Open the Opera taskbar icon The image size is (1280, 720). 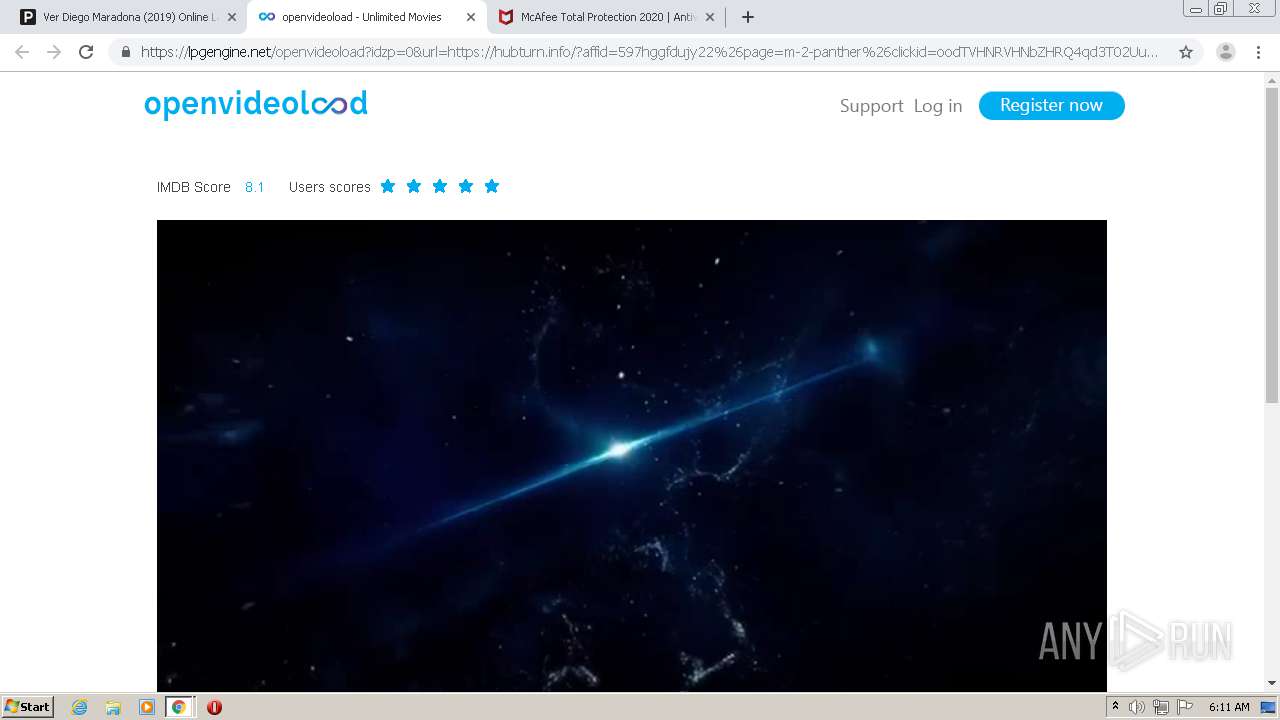click(214, 707)
